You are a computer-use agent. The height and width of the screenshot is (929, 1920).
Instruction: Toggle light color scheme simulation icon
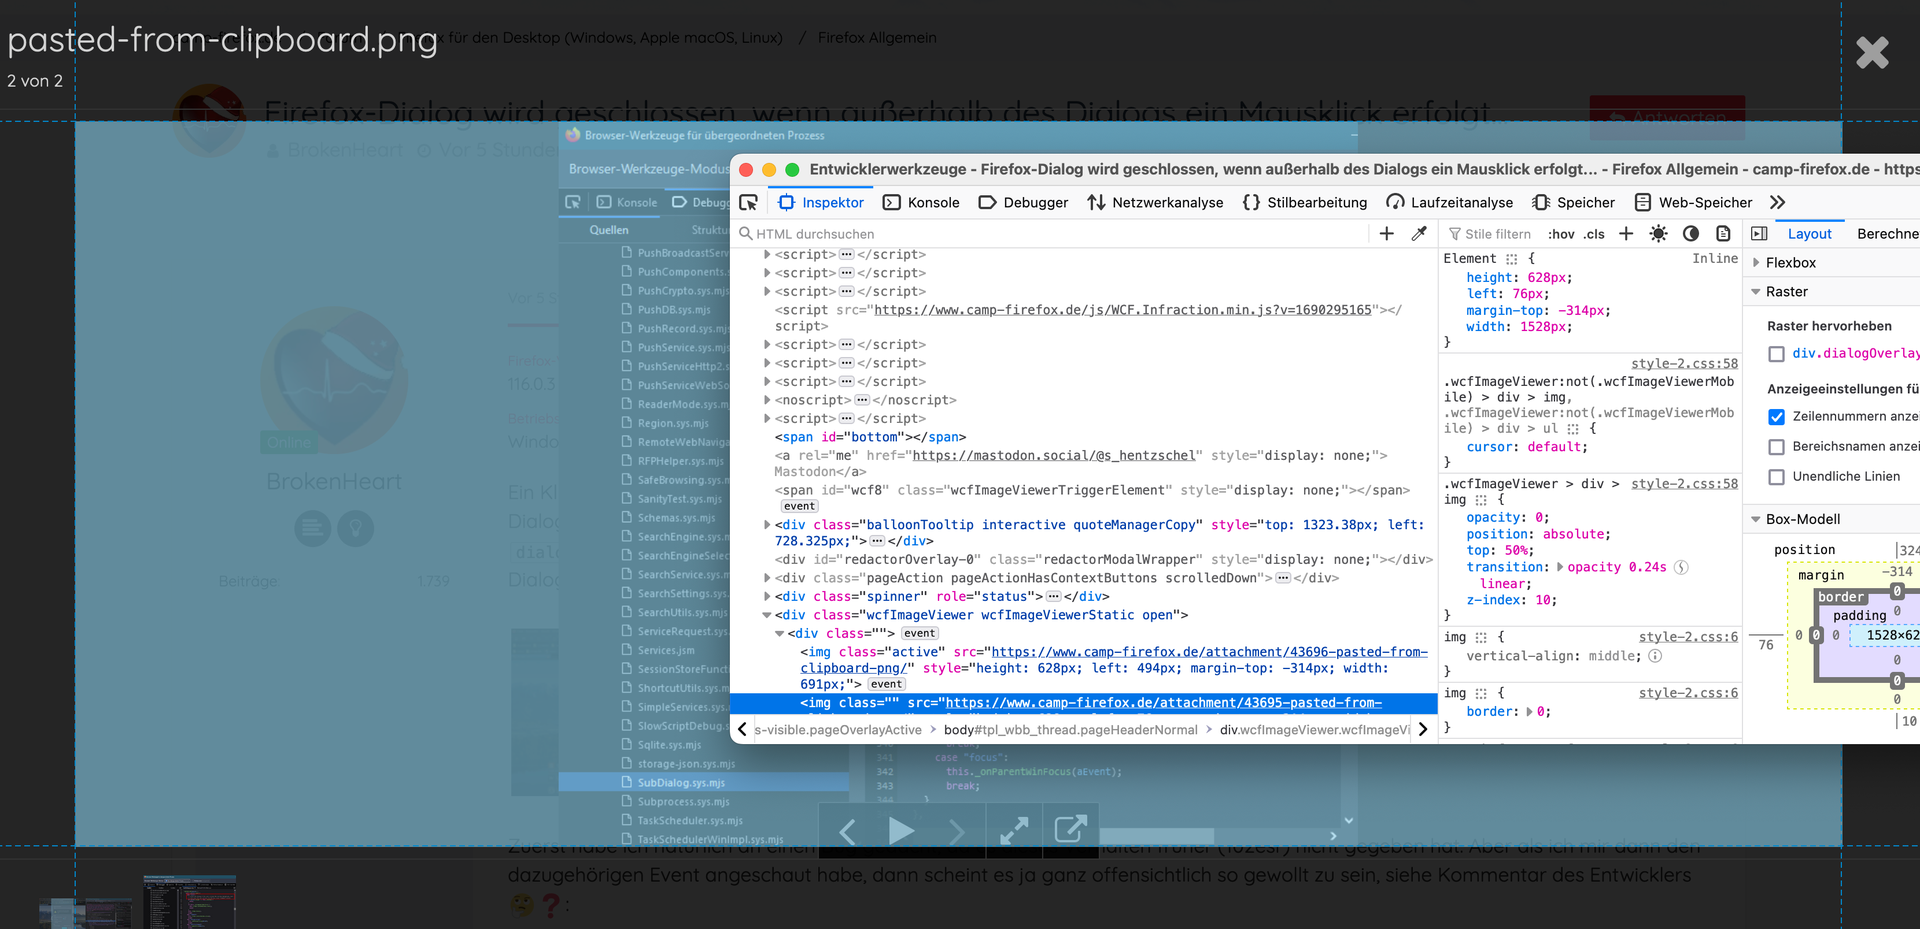tap(1658, 234)
